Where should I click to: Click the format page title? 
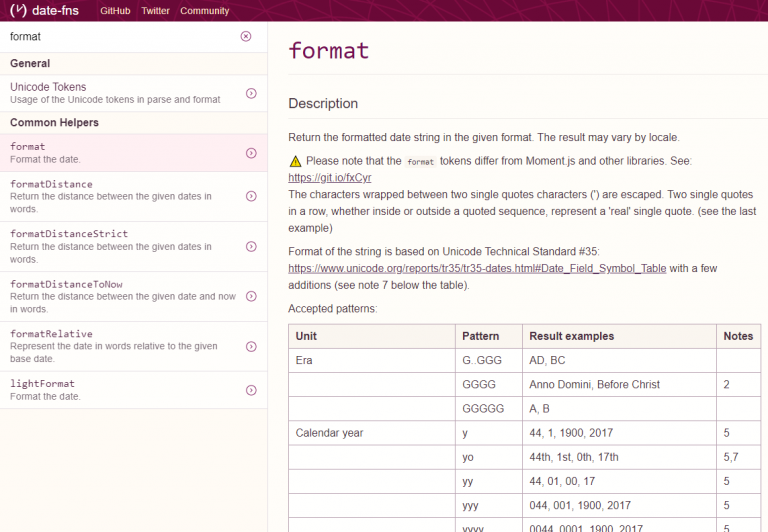click(329, 50)
